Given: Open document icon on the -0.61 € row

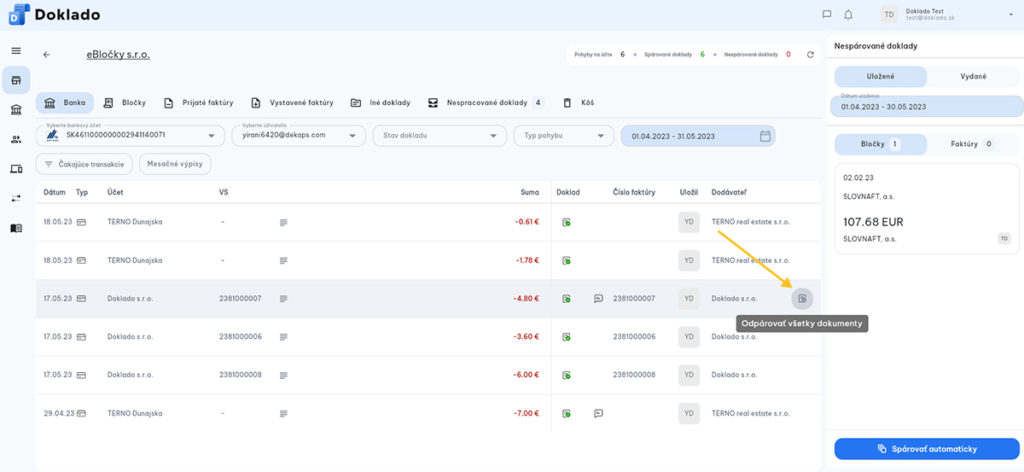Looking at the screenshot, I should pos(566,222).
